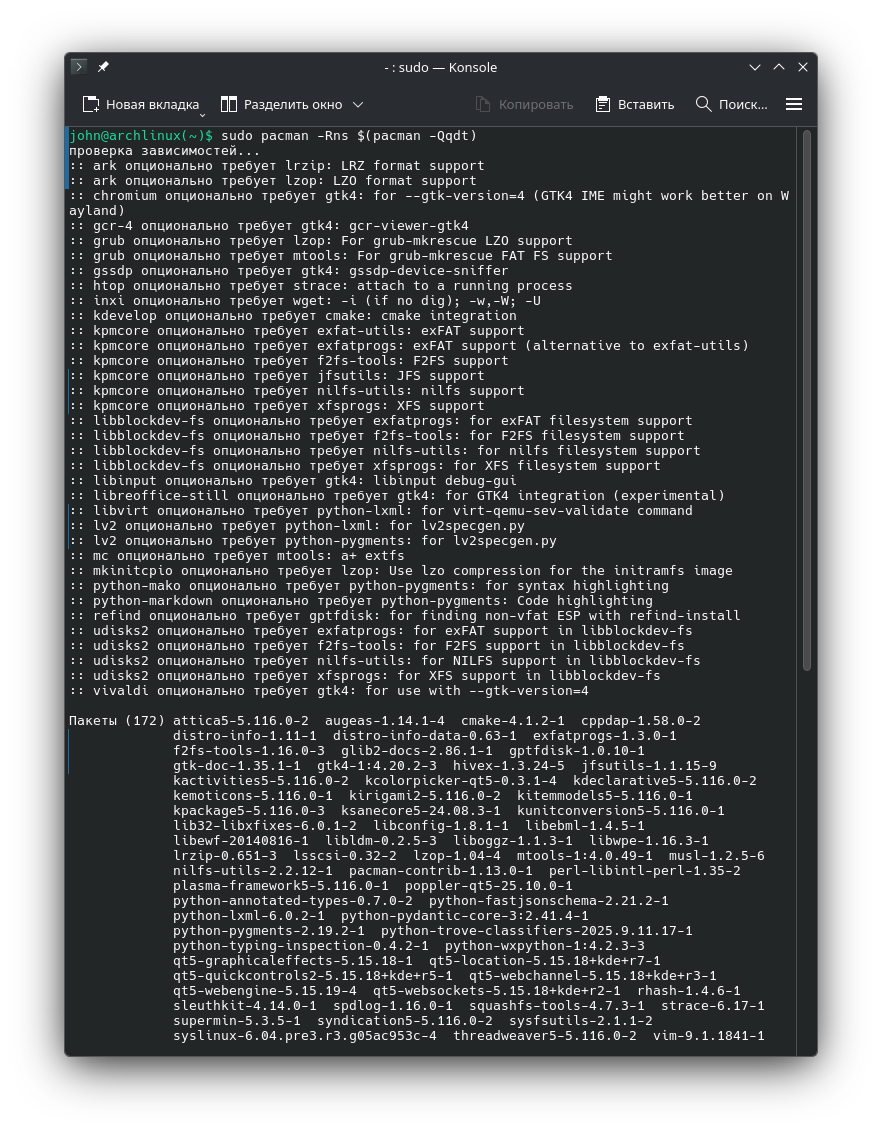
Task: Click the line 'vivaldi опционально требует gtk4'
Action: coord(329,691)
